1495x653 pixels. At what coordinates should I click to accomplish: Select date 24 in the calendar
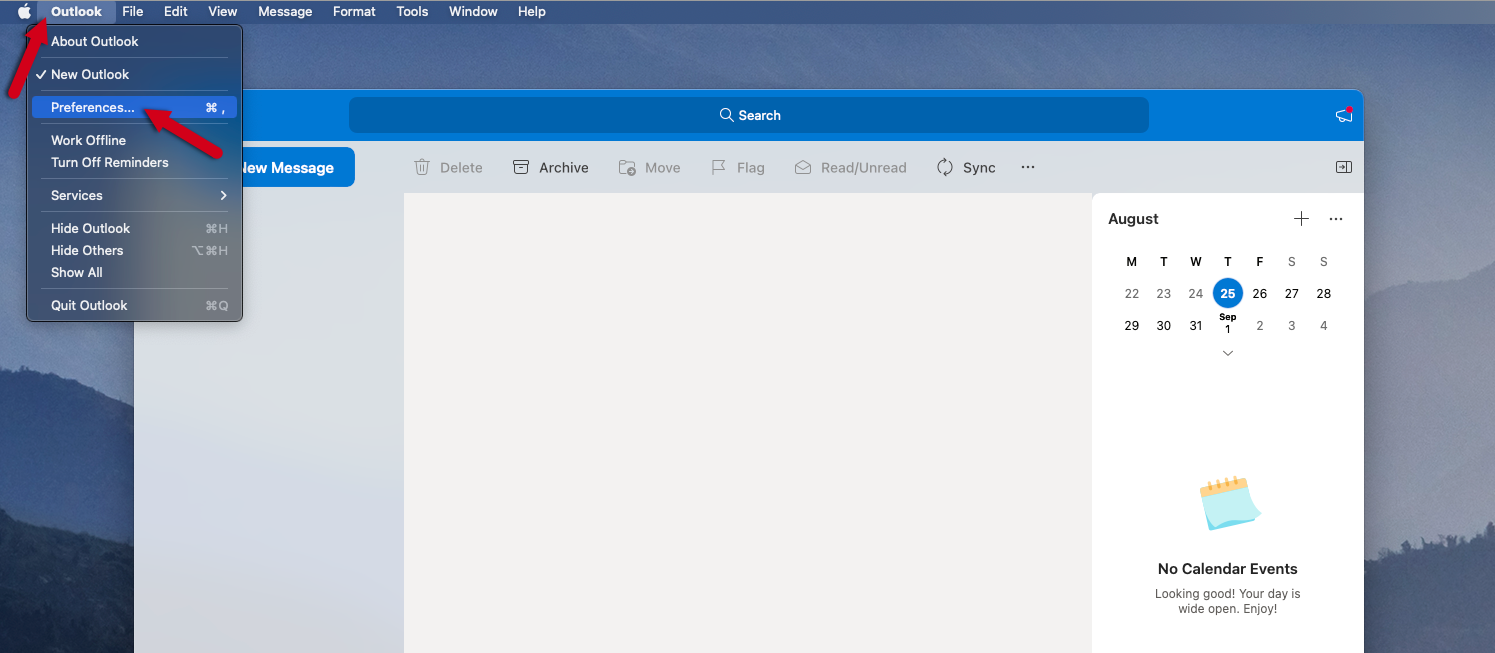point(1196,293)
